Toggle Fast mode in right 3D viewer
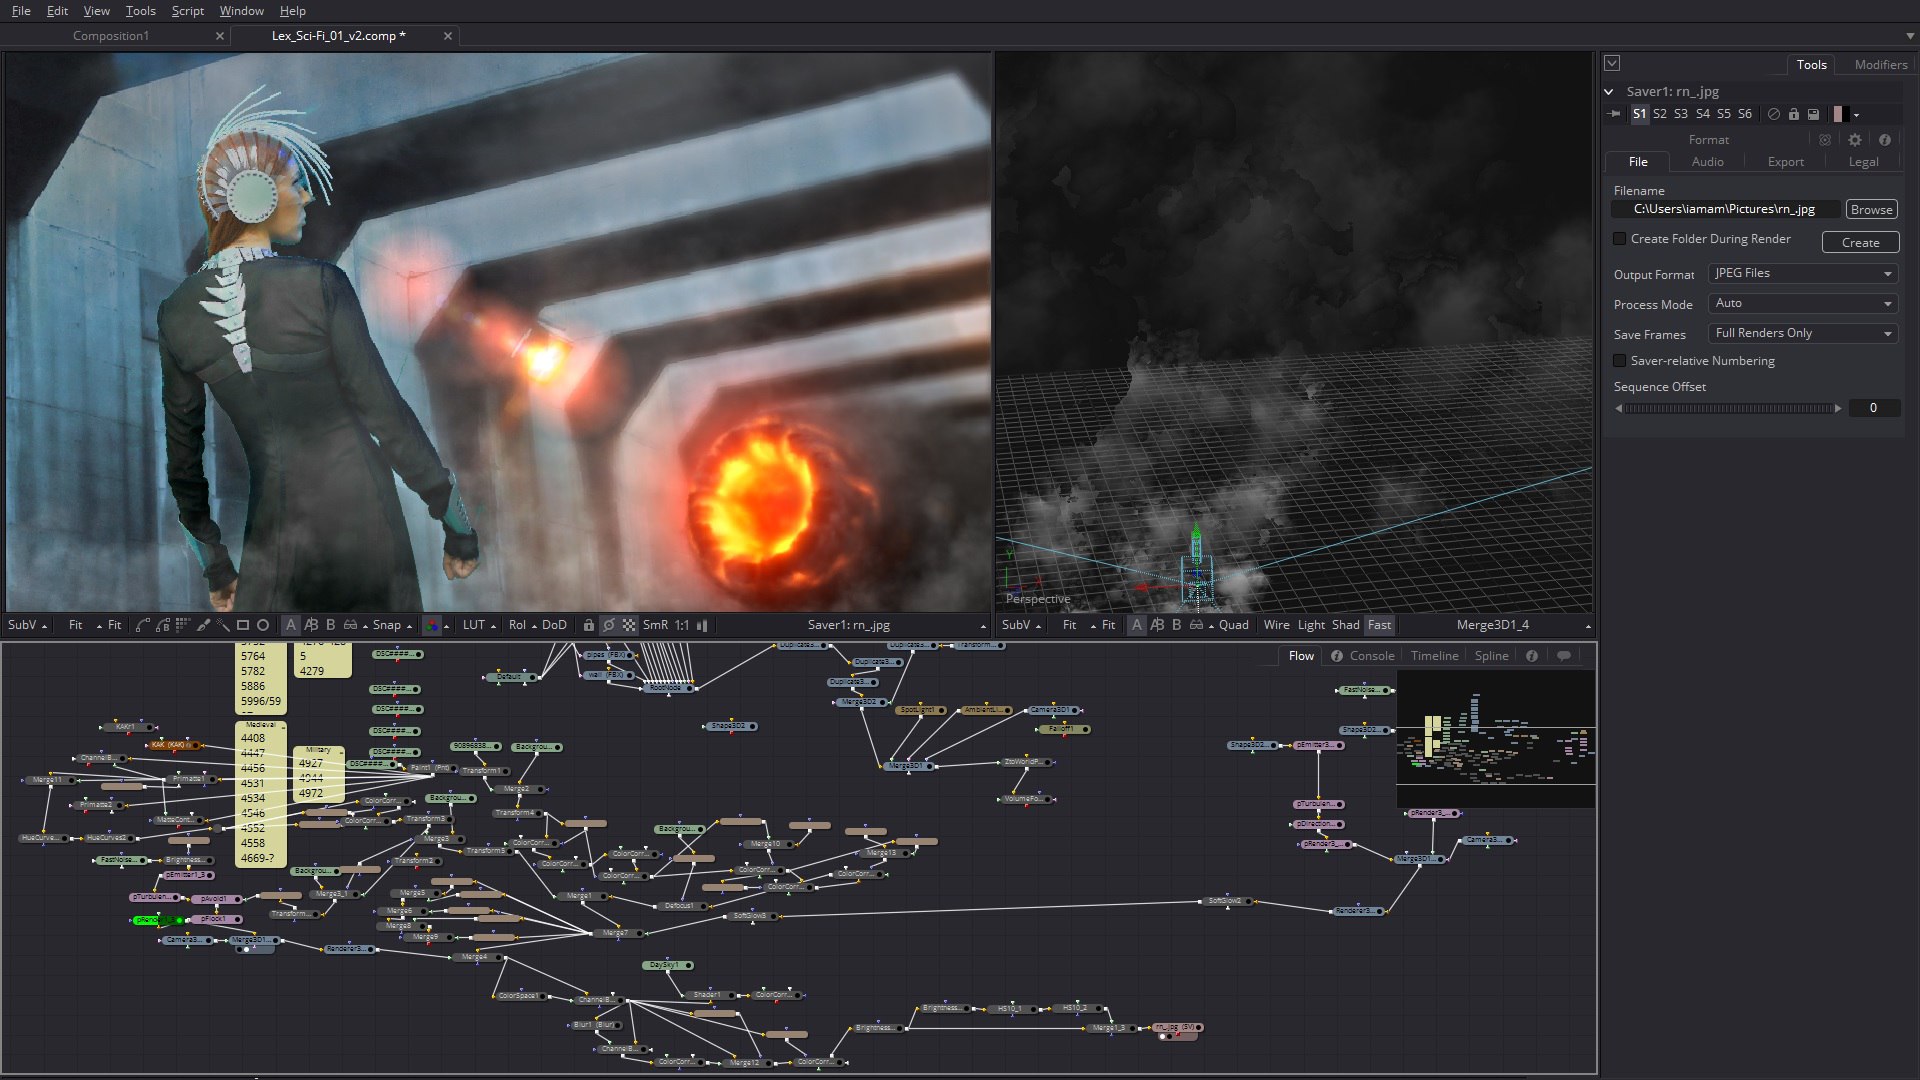Image resolution: width=1920 pixels, height=1080 pixels. [1380, 625]
